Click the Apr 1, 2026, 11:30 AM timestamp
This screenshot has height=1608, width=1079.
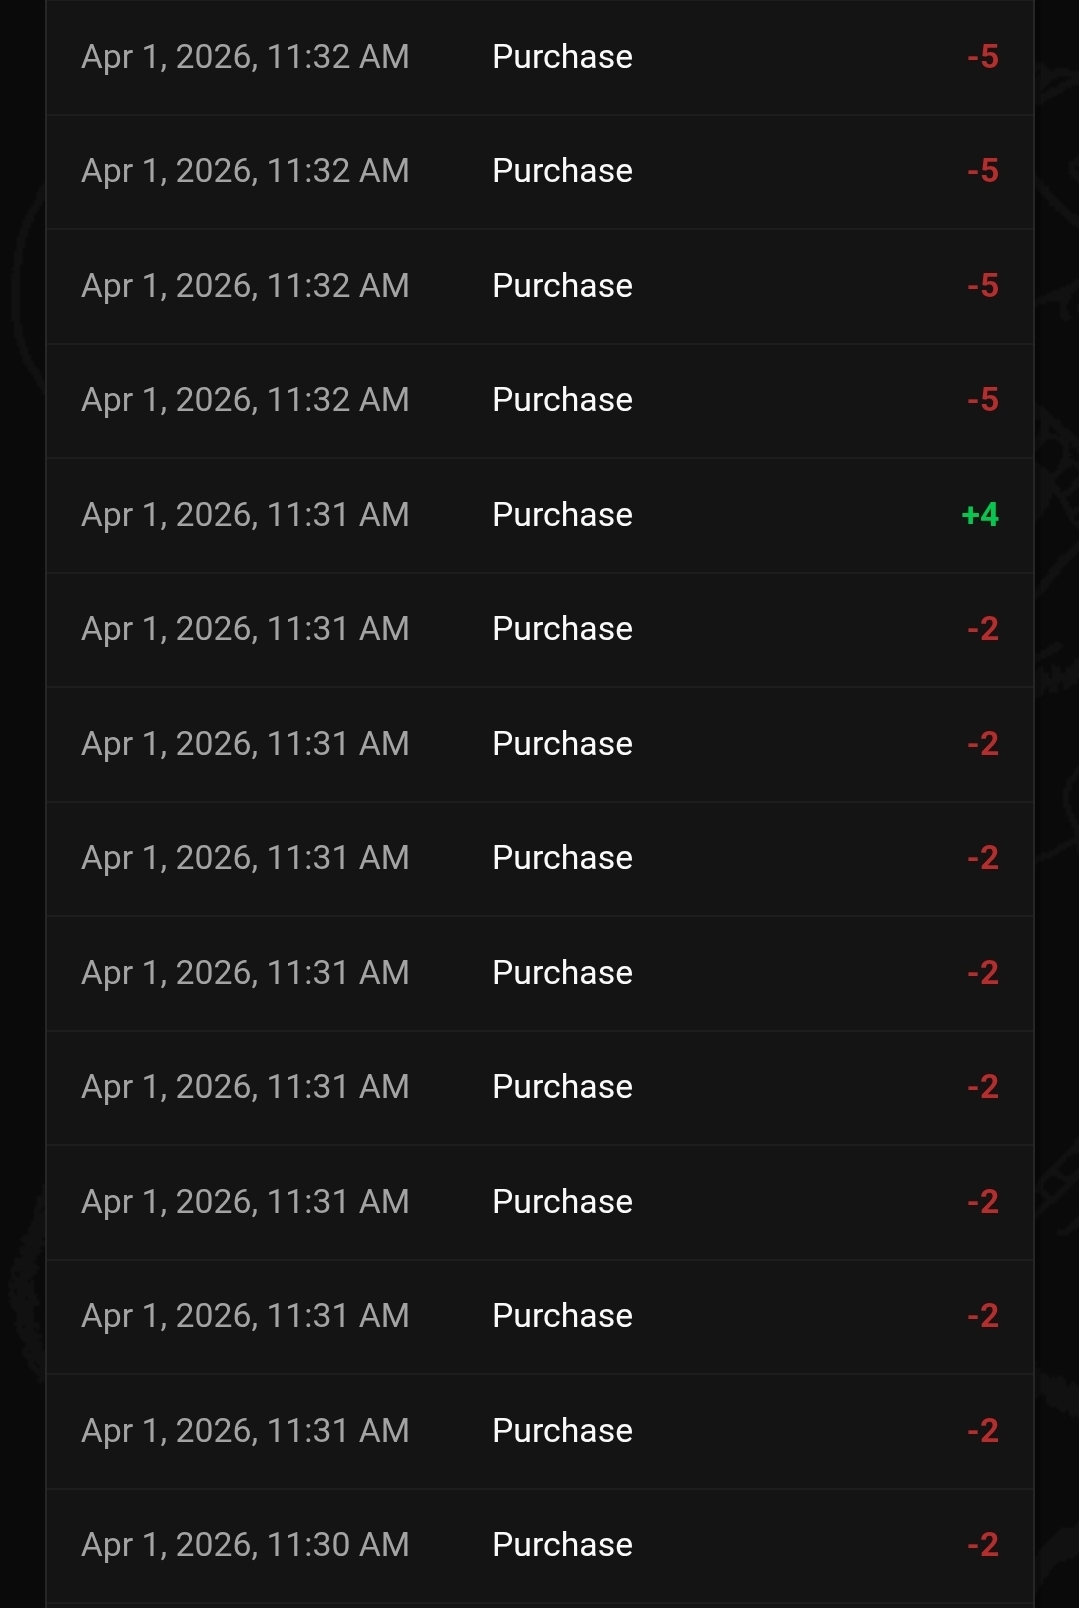coord(245,1545)
